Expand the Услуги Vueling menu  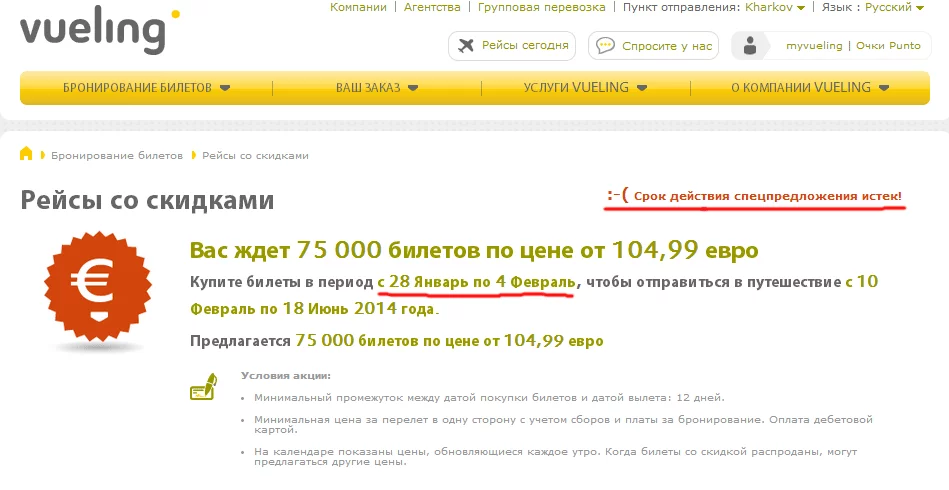point(585,88)
